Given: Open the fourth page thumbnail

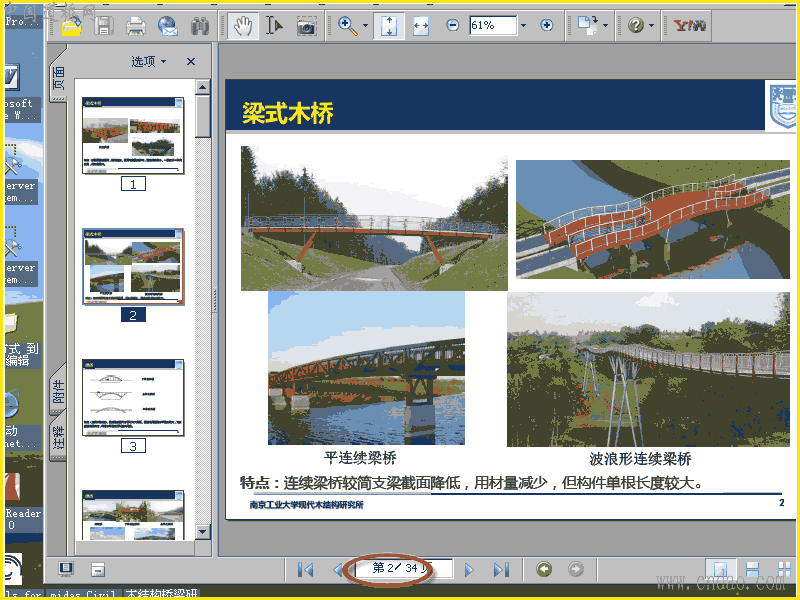Looking at the screenshot, I should [x=133, y=515].
